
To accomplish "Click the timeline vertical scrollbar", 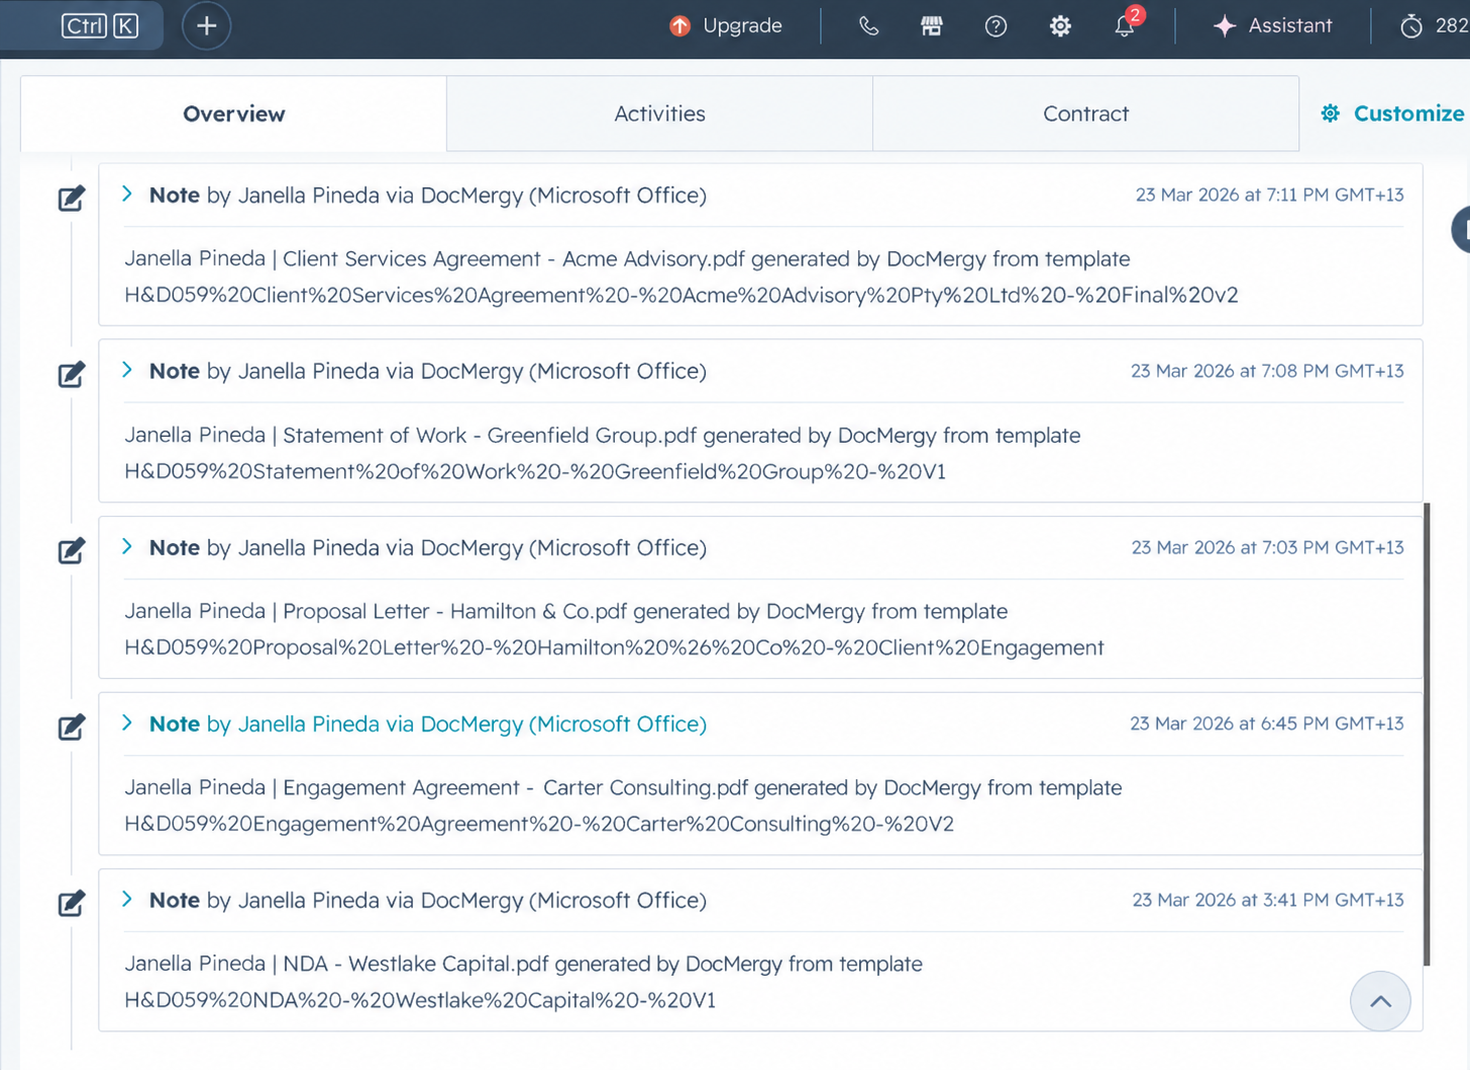I will (x=1427, y=735).
